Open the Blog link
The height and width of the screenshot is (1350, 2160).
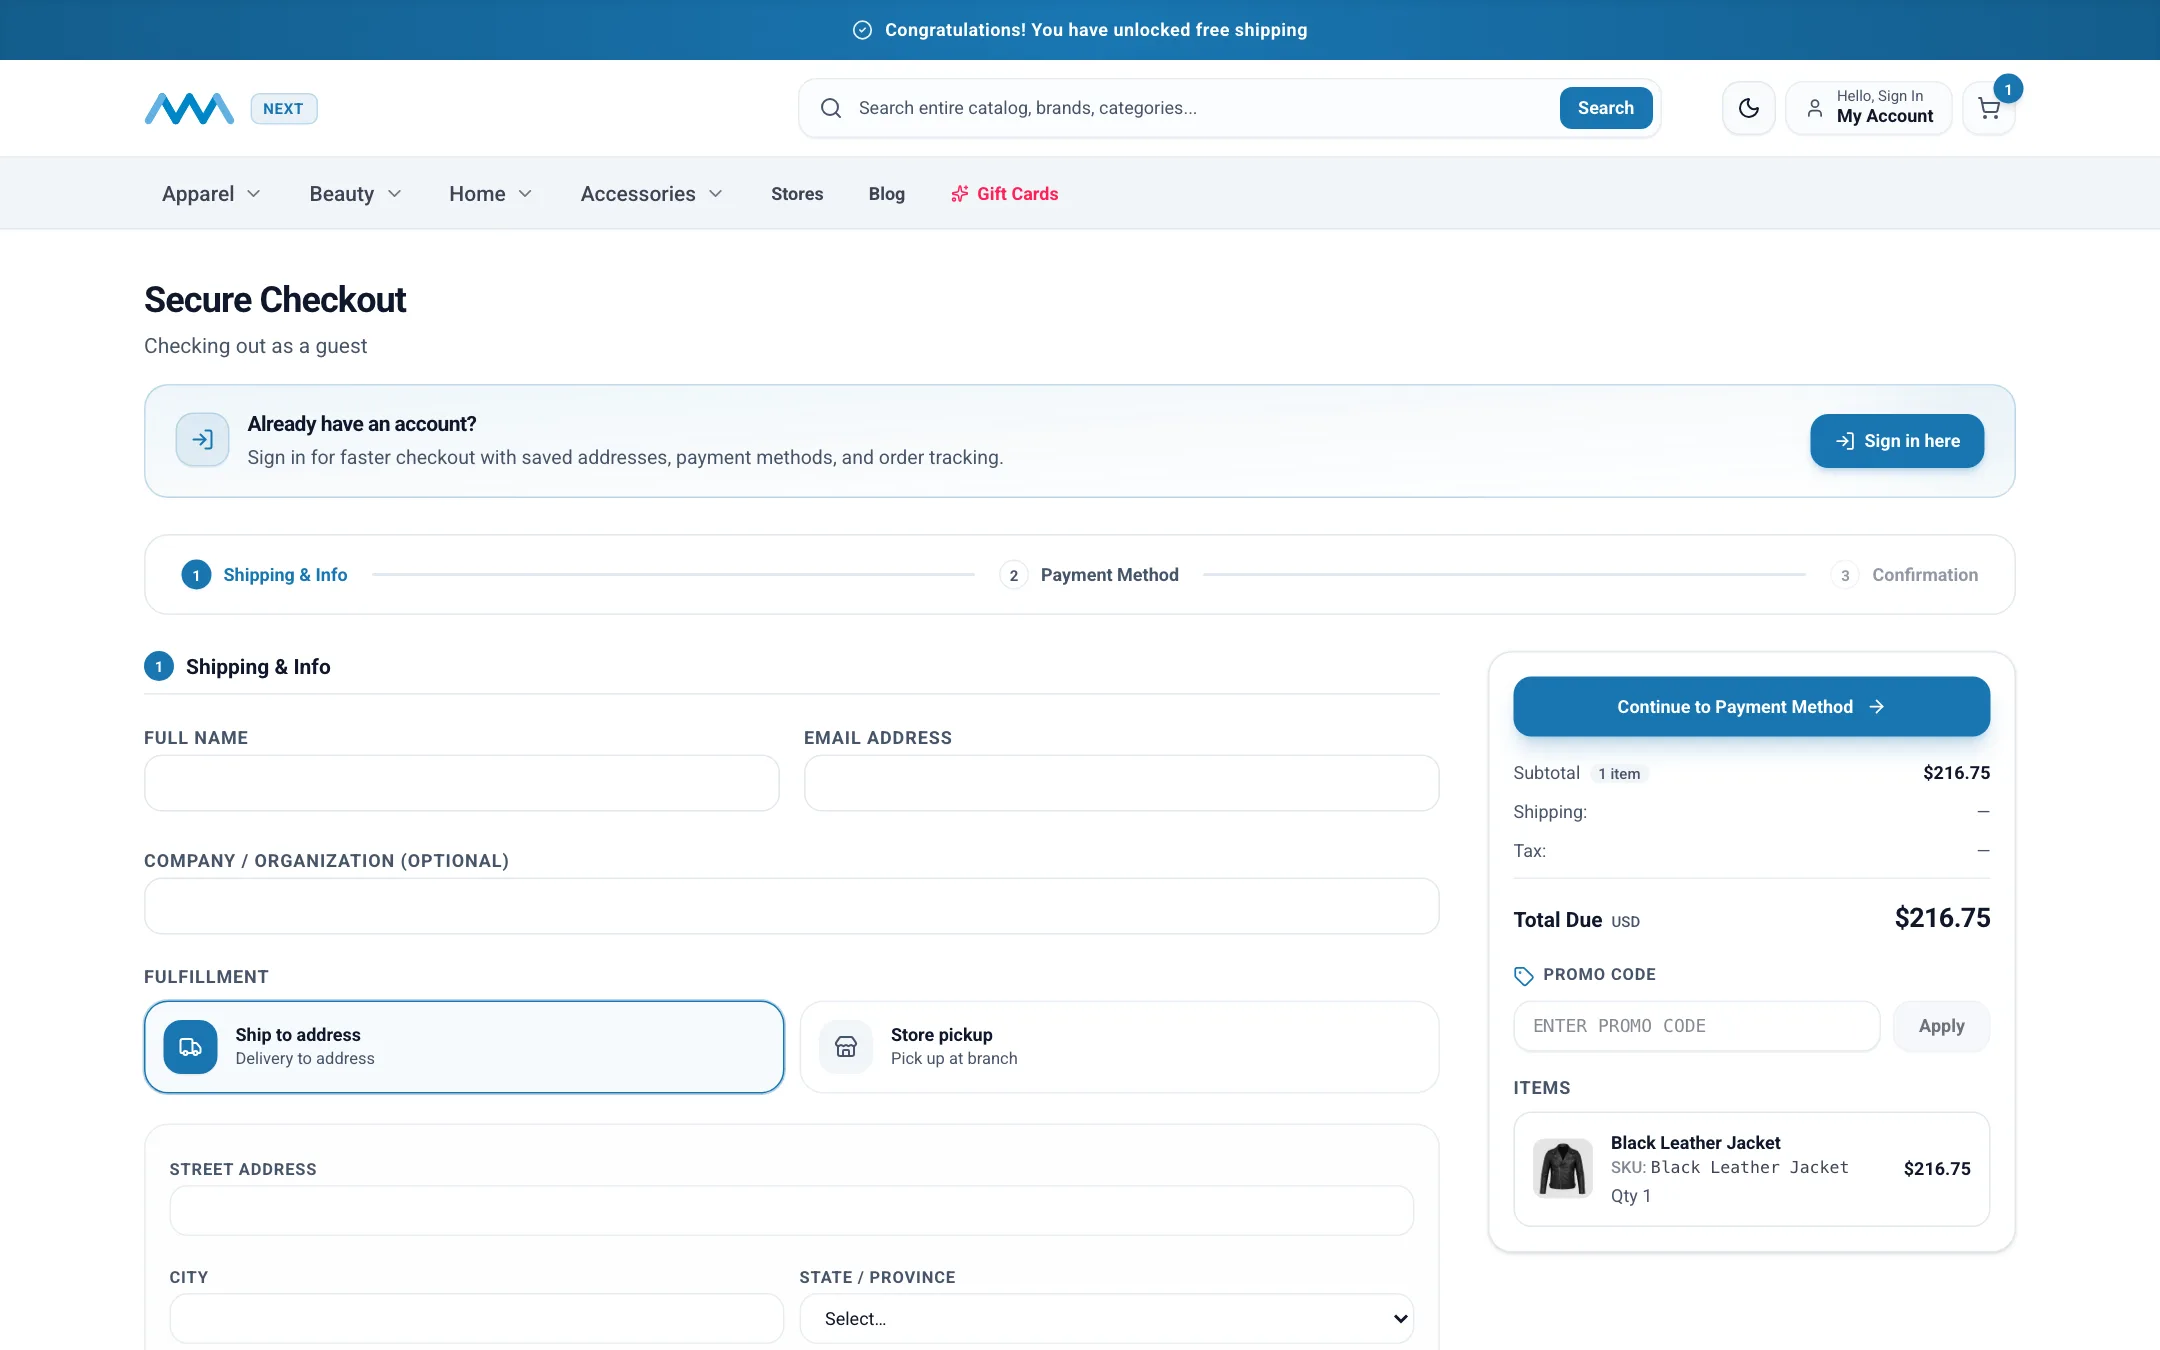[x=887, y=194]
